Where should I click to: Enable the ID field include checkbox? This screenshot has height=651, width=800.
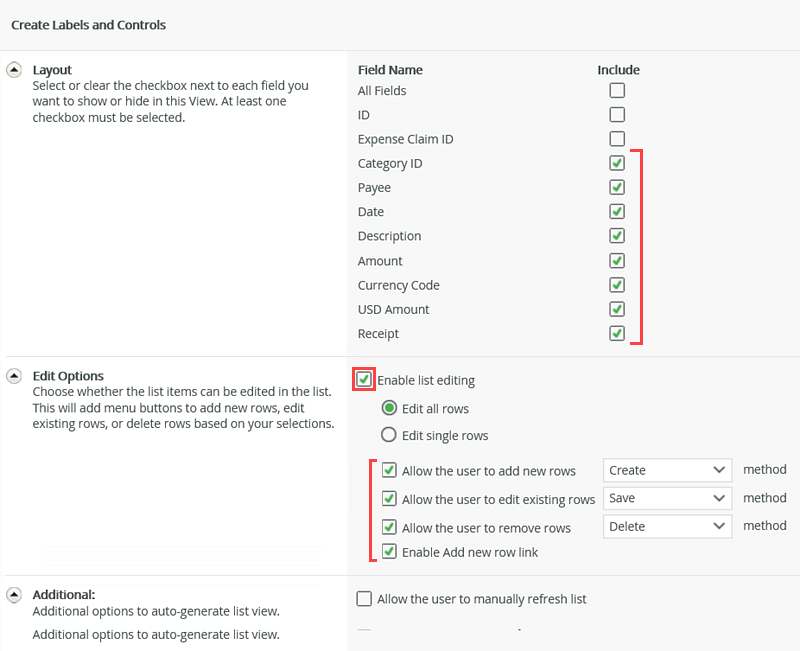[617, 114]
